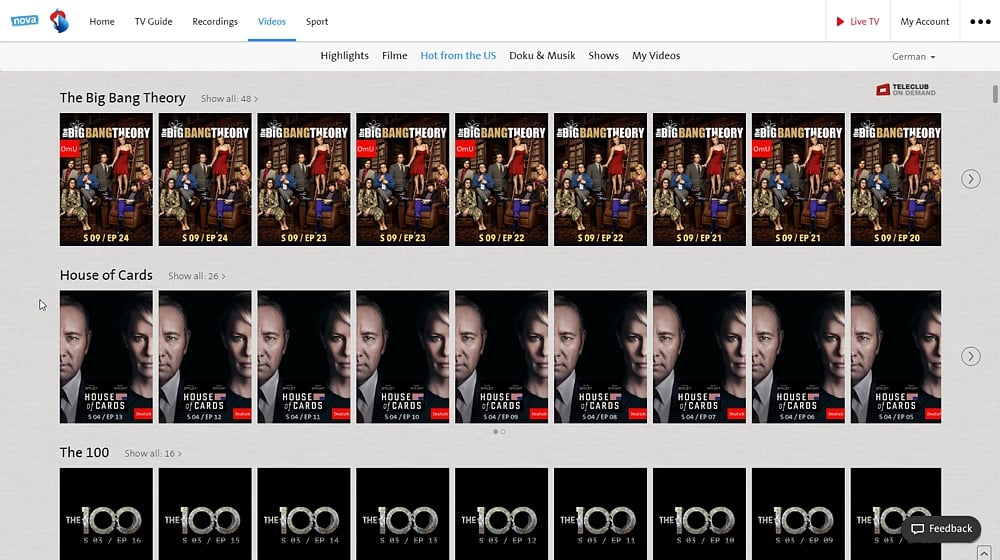Open My Account
Screen dimensions: 1000x560
click(925, 22)
